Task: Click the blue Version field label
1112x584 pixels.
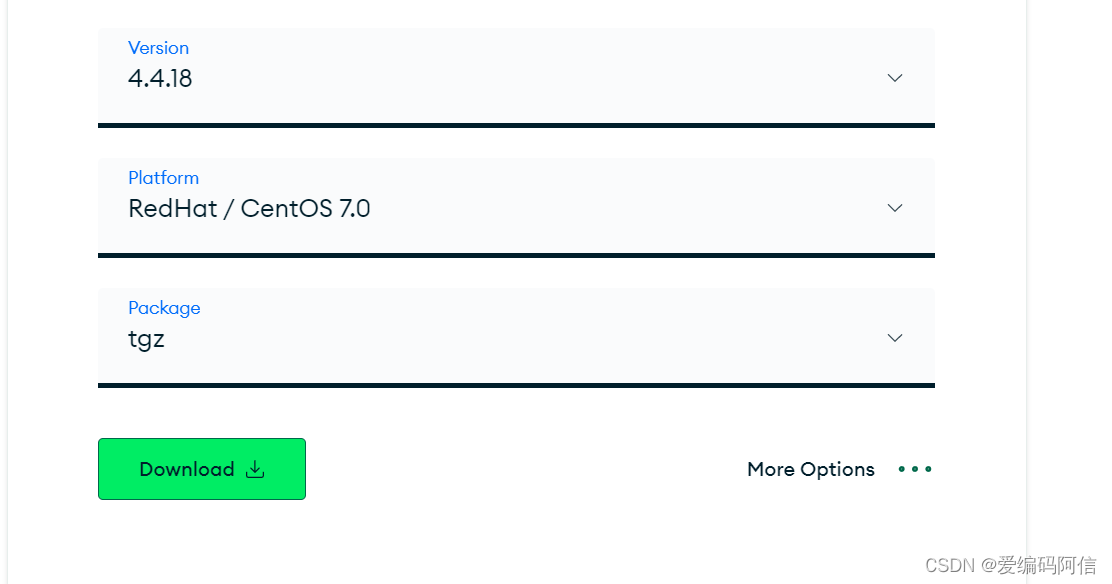Action: click(x=158, y=48)
